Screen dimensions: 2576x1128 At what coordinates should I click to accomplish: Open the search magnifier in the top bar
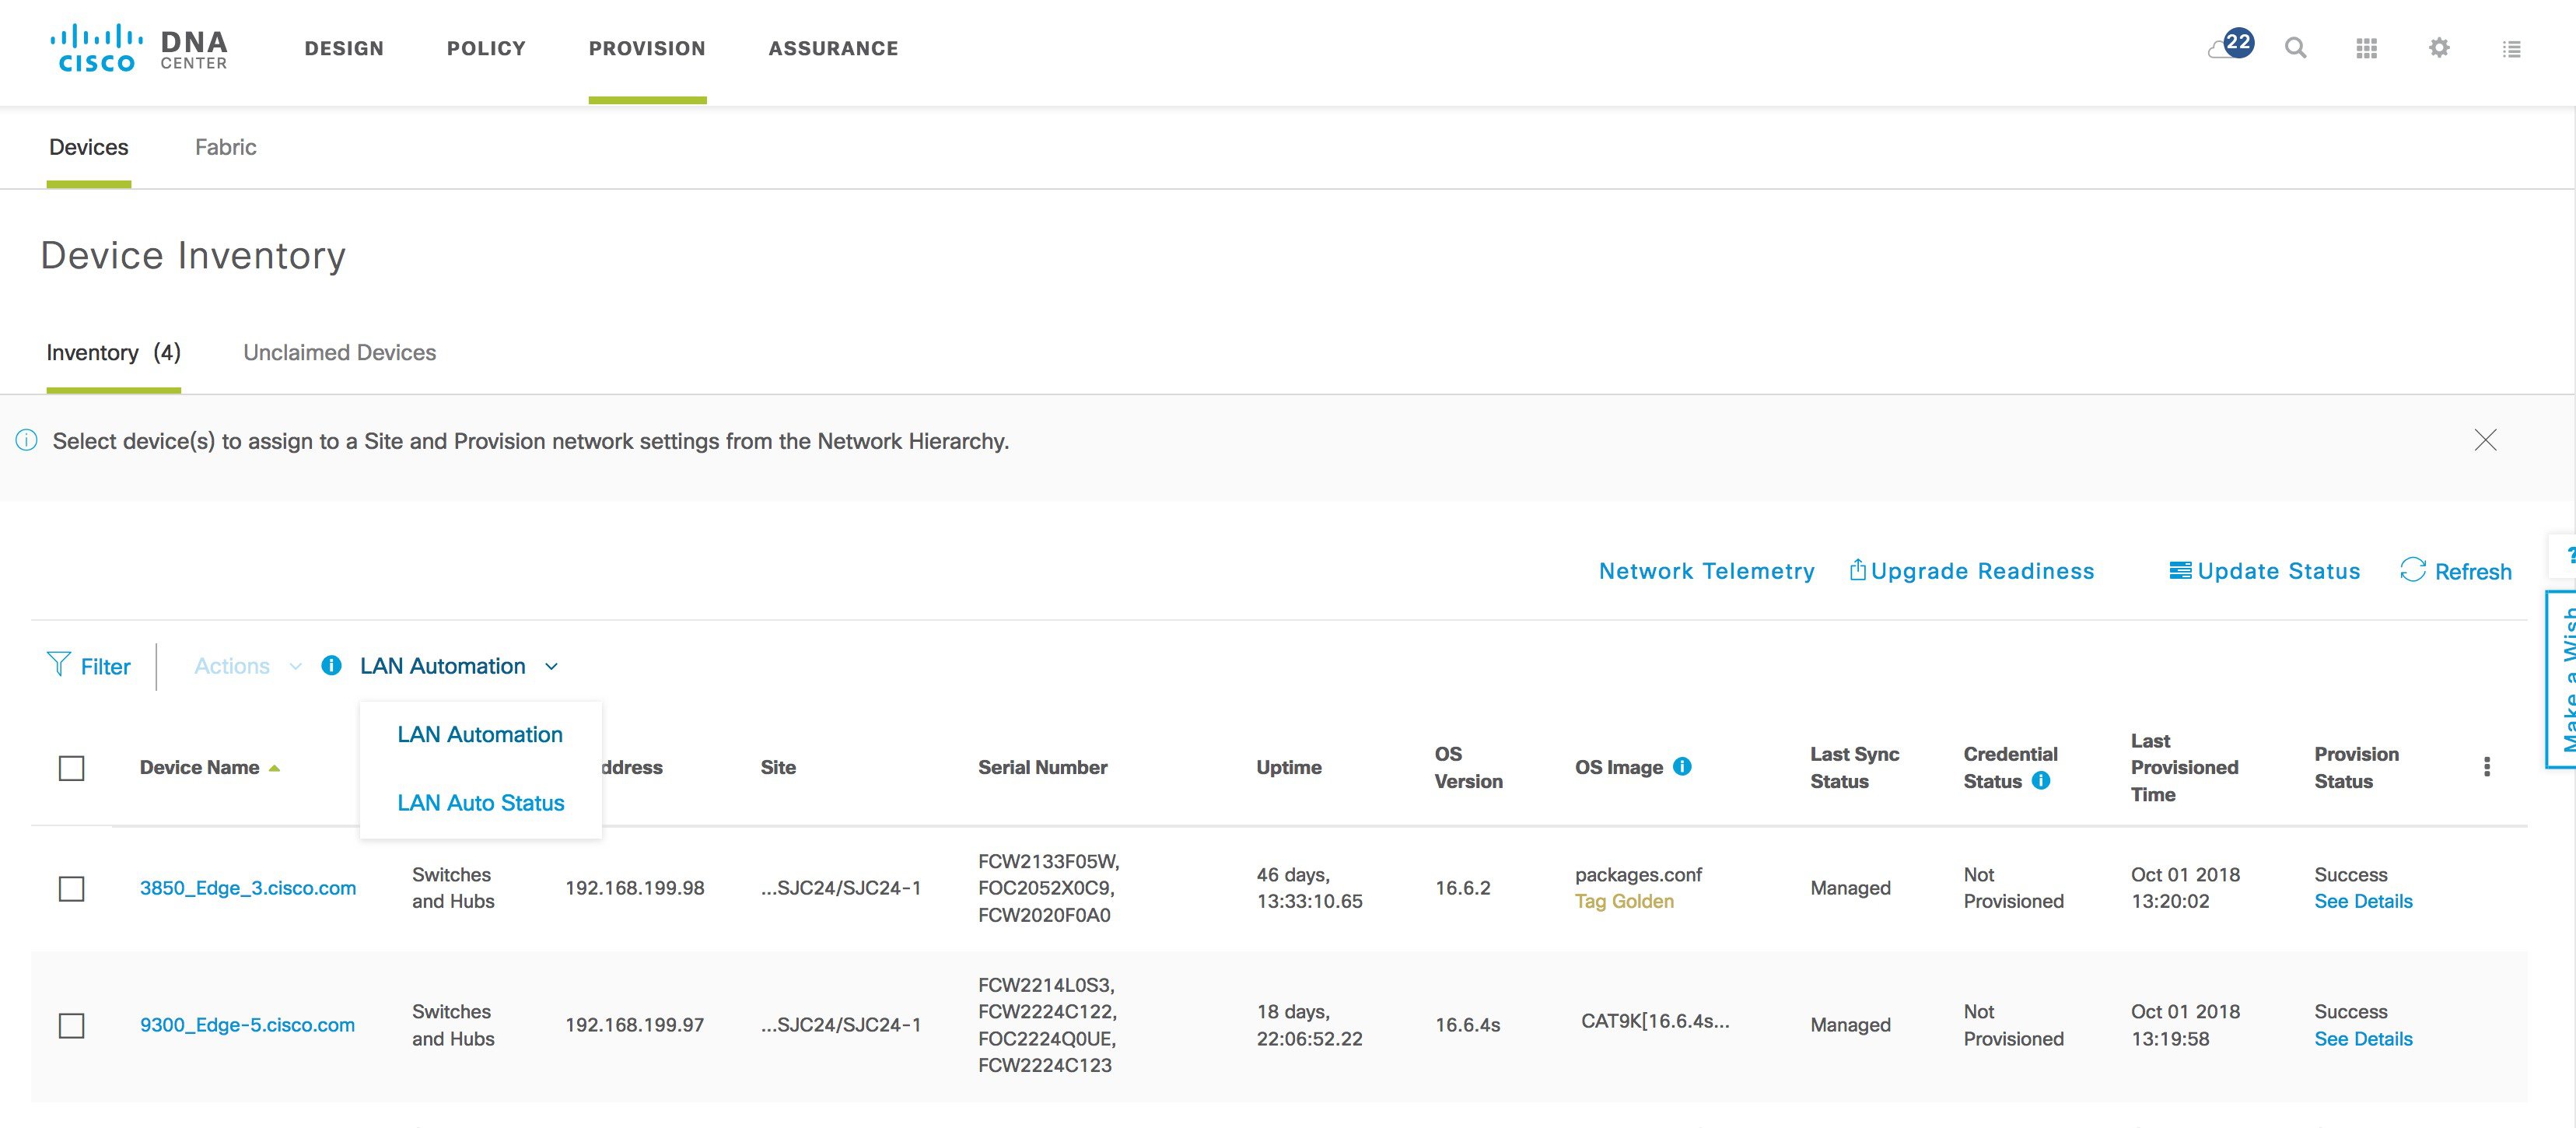(x=2296, y=48)
